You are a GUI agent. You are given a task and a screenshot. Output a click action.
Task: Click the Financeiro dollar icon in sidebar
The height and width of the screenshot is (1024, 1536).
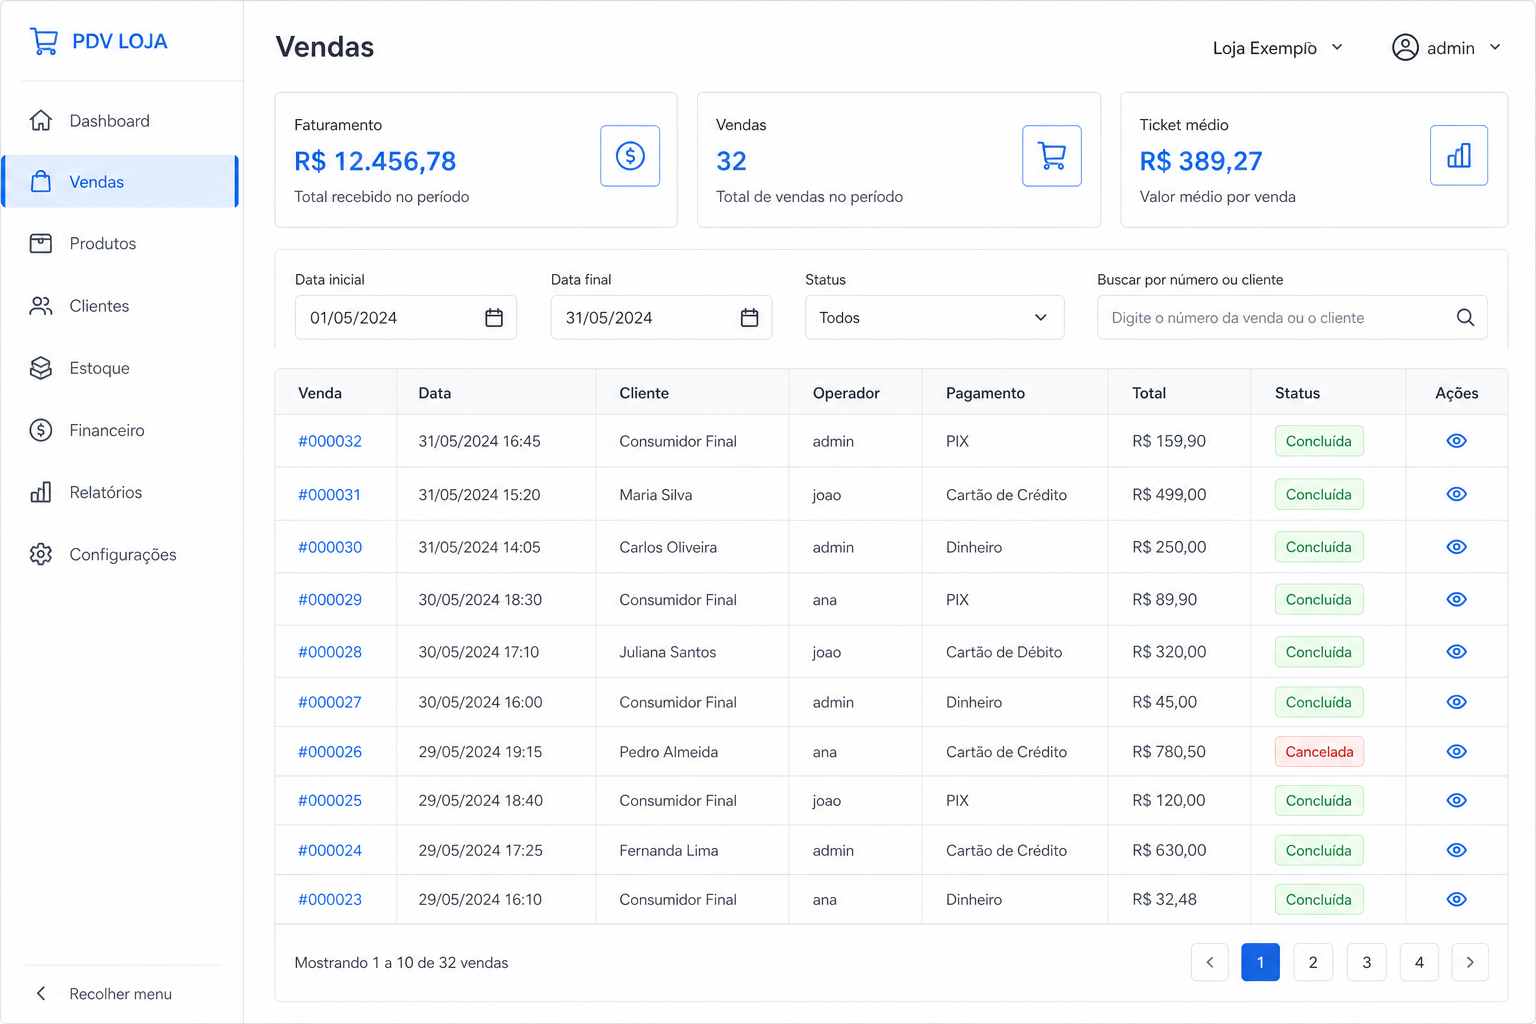click(41, 430)
